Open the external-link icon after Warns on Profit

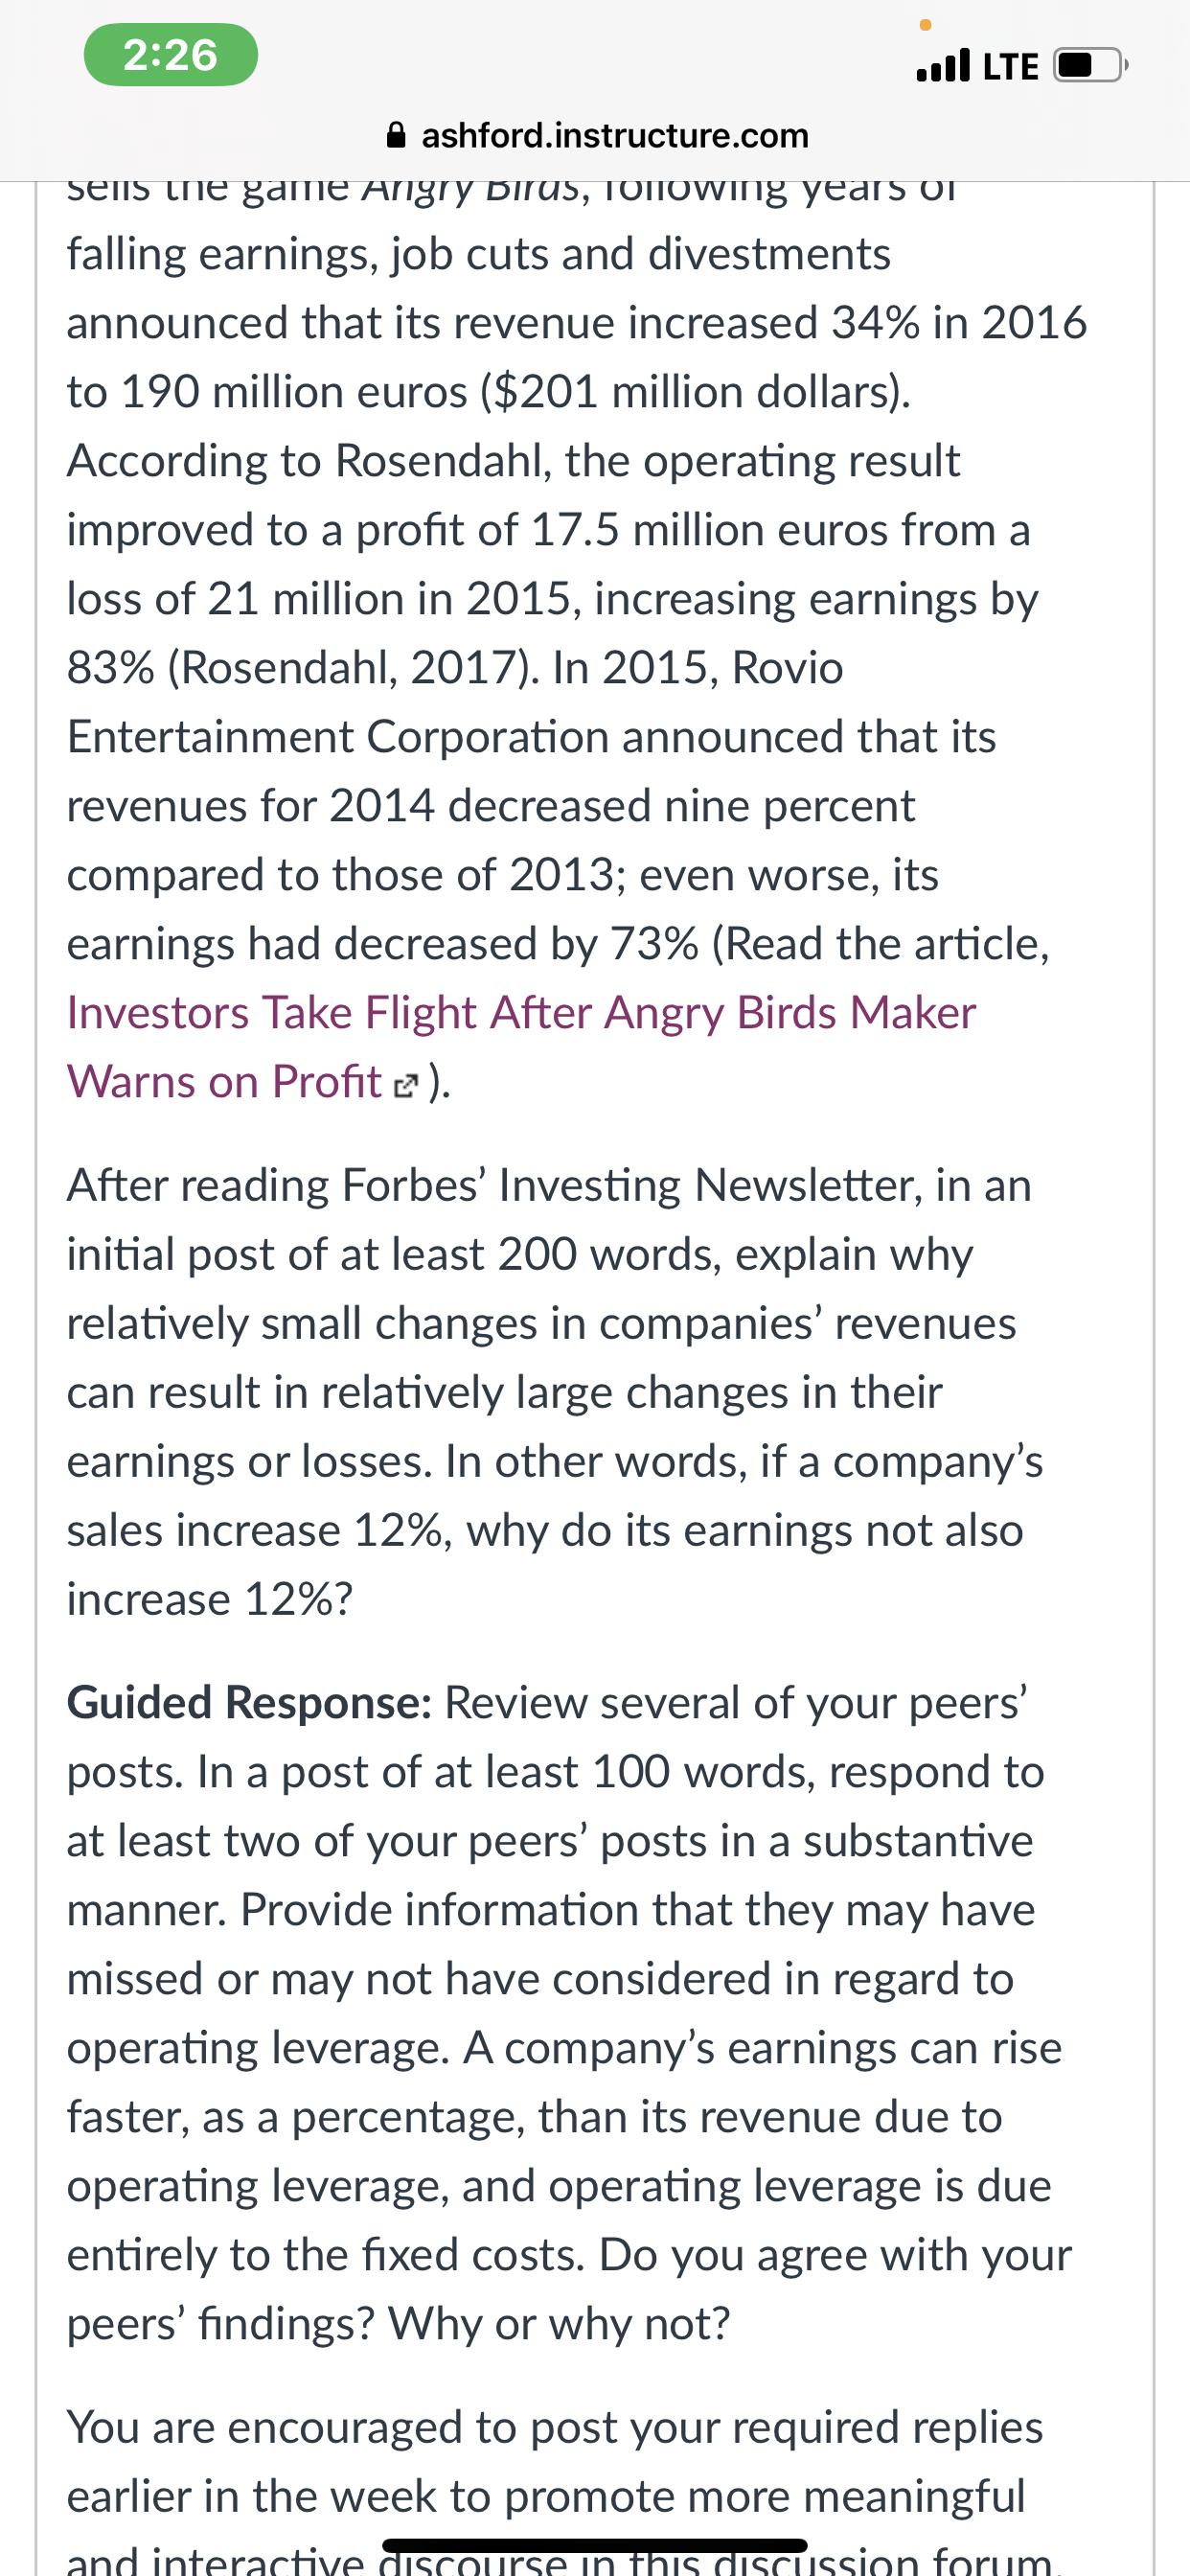(405, 1086)
